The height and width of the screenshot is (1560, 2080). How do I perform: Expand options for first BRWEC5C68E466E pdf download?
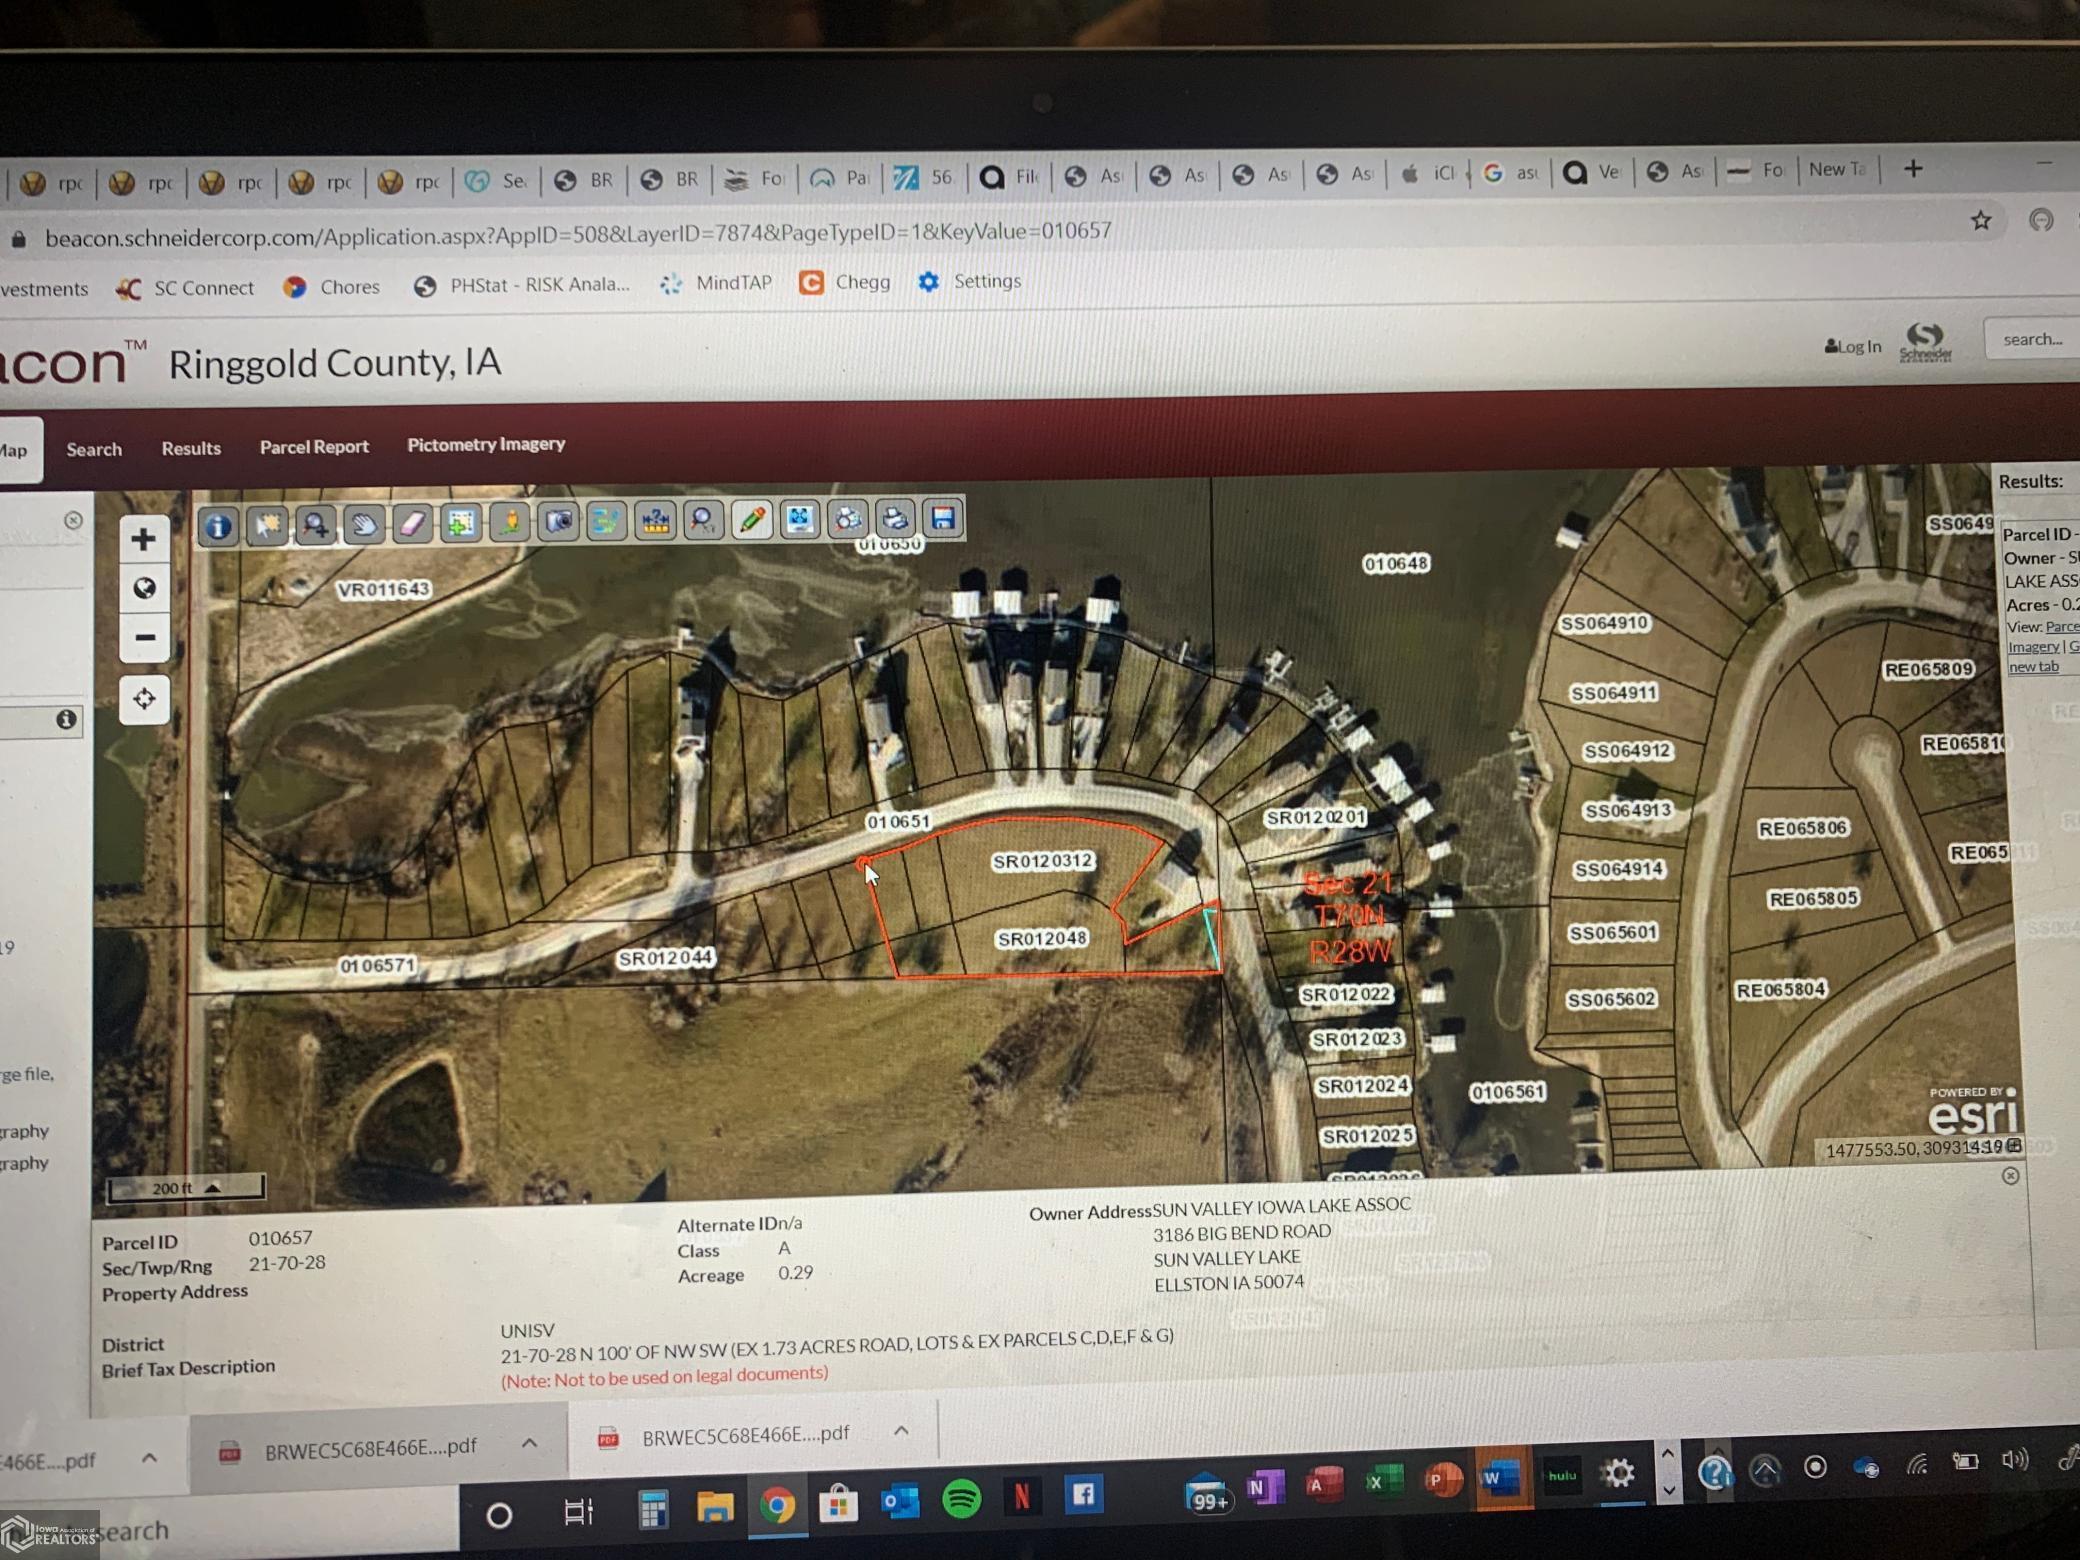point(529,1443)
